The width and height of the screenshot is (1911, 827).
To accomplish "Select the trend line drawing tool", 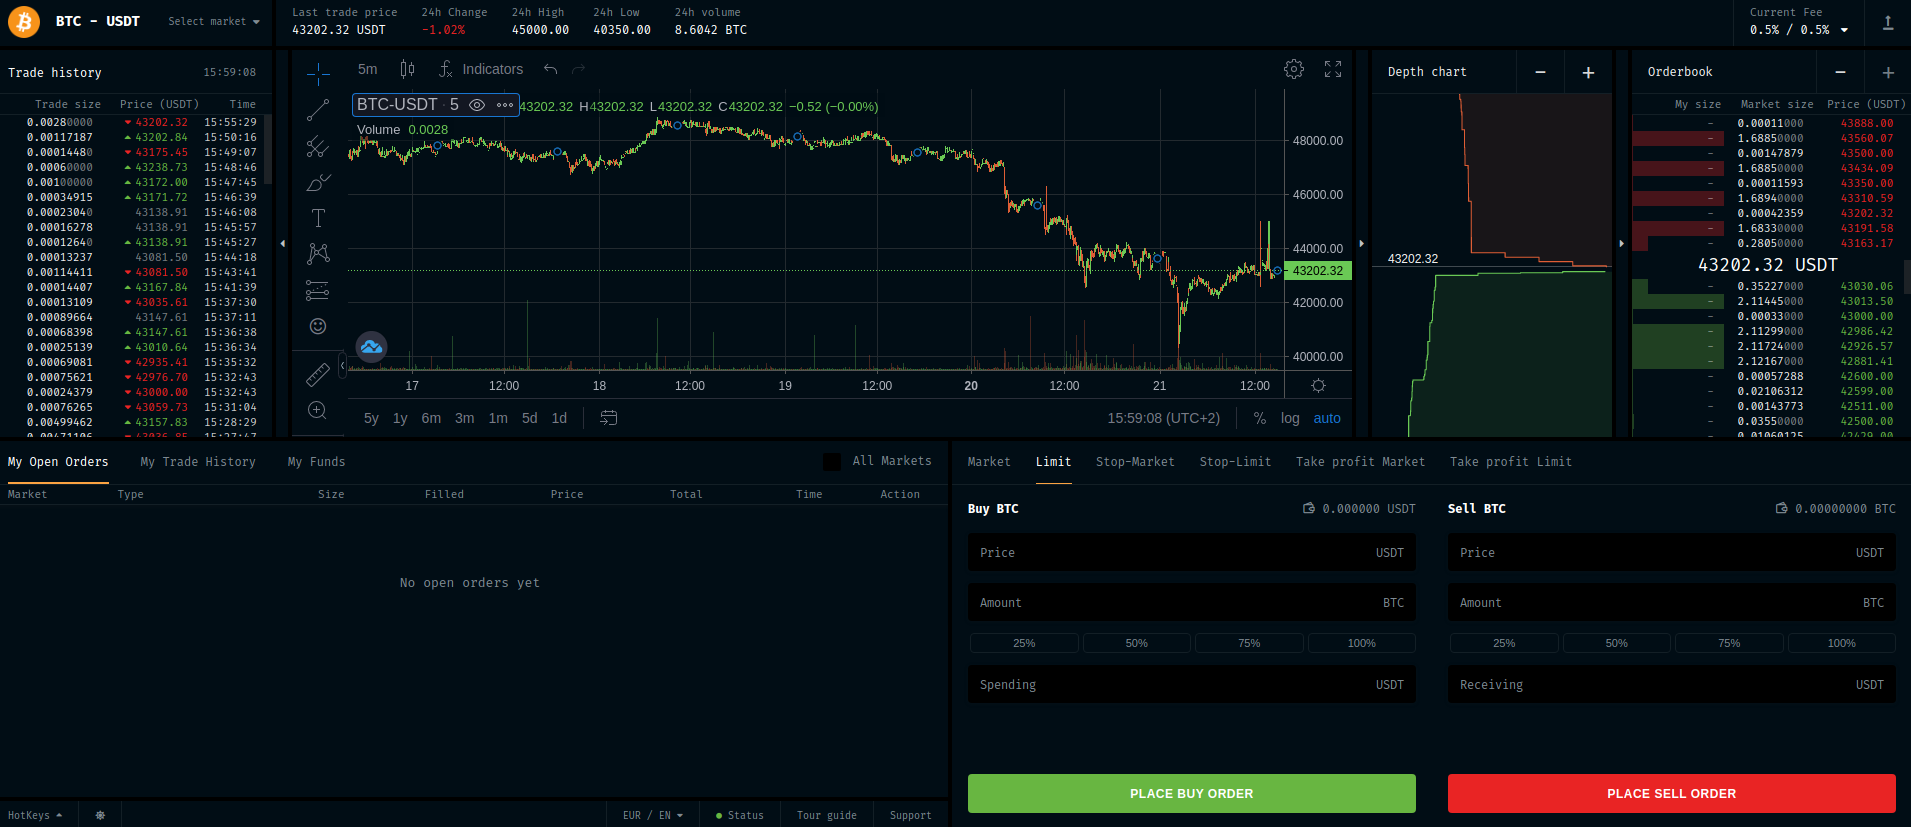I will click(318, 110).
